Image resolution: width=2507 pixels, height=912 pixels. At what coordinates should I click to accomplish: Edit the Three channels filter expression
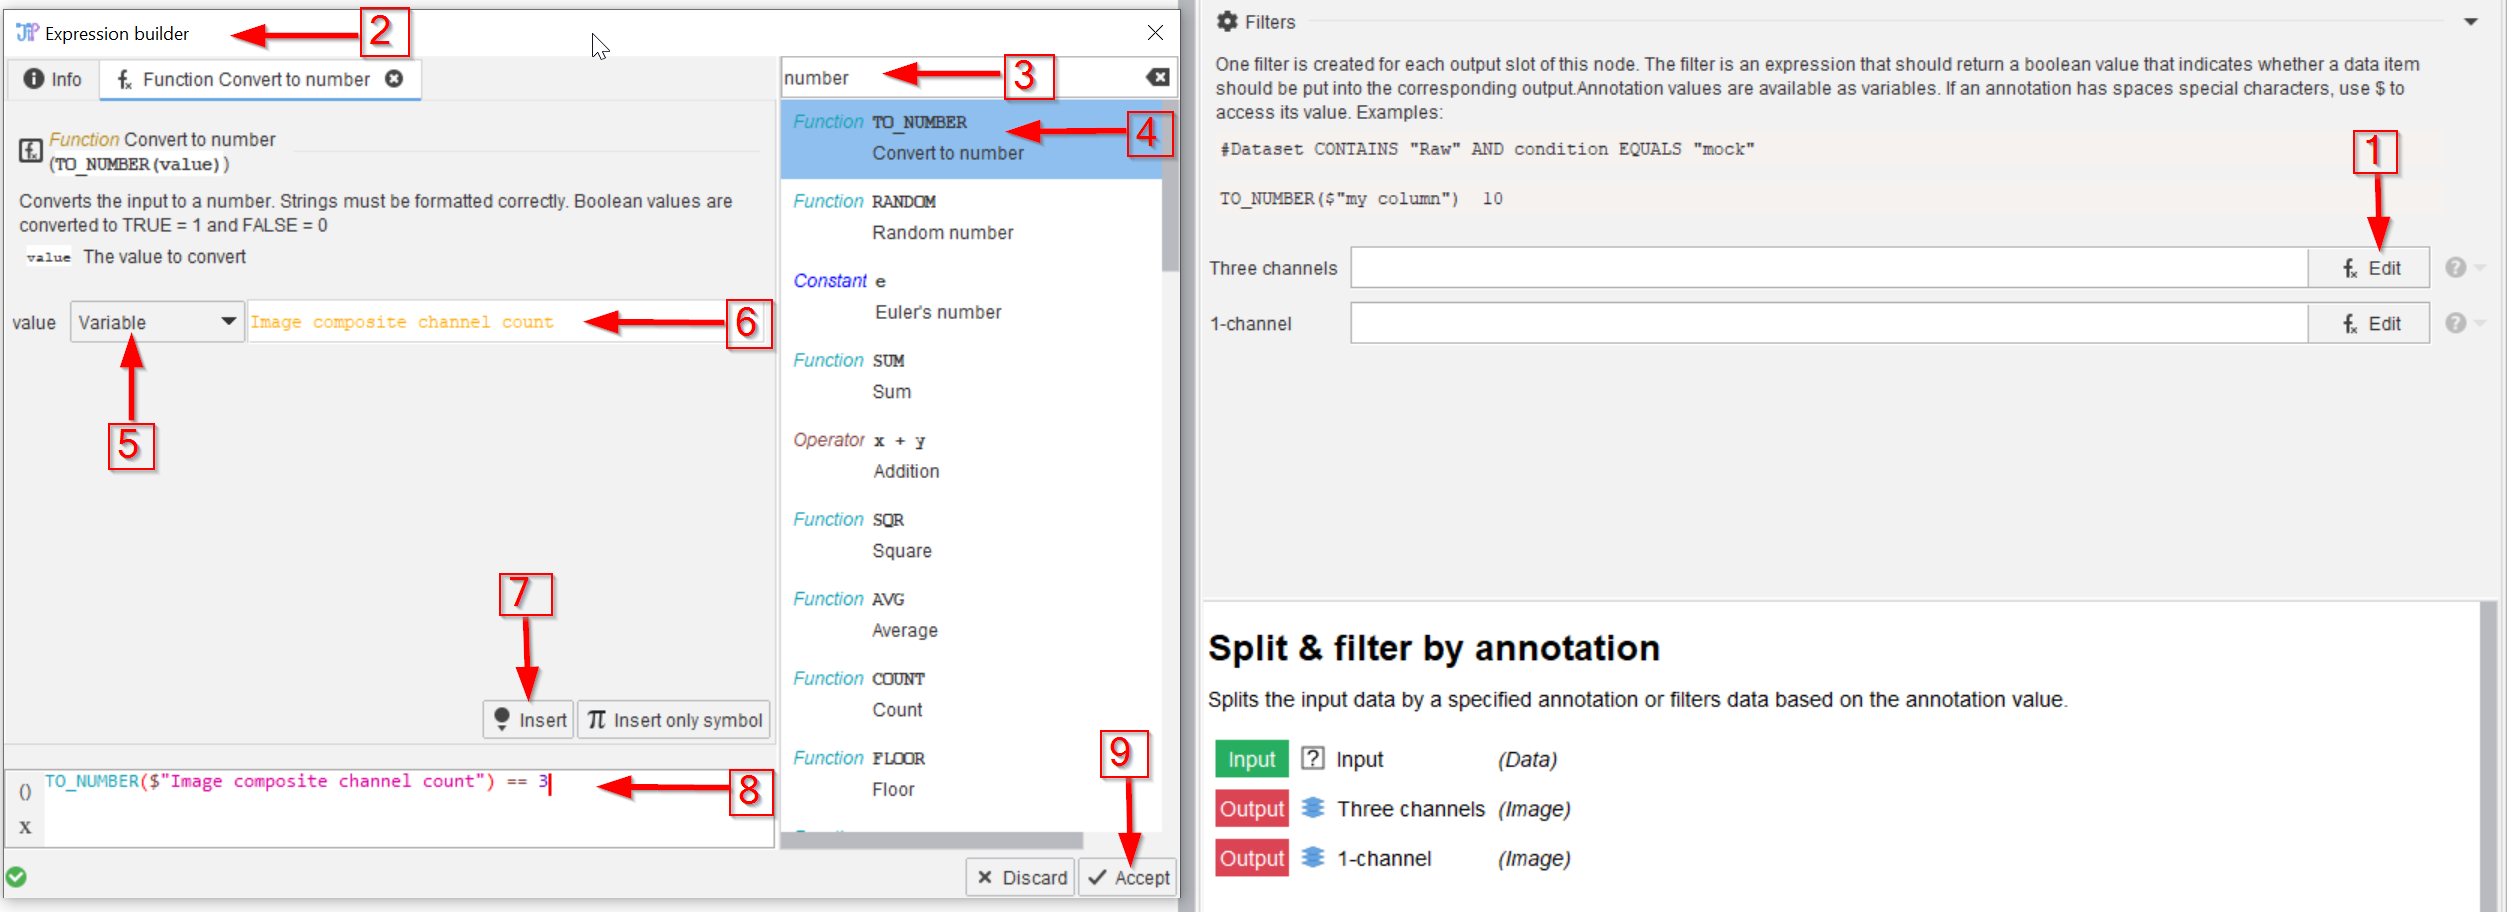[2369, 268]
